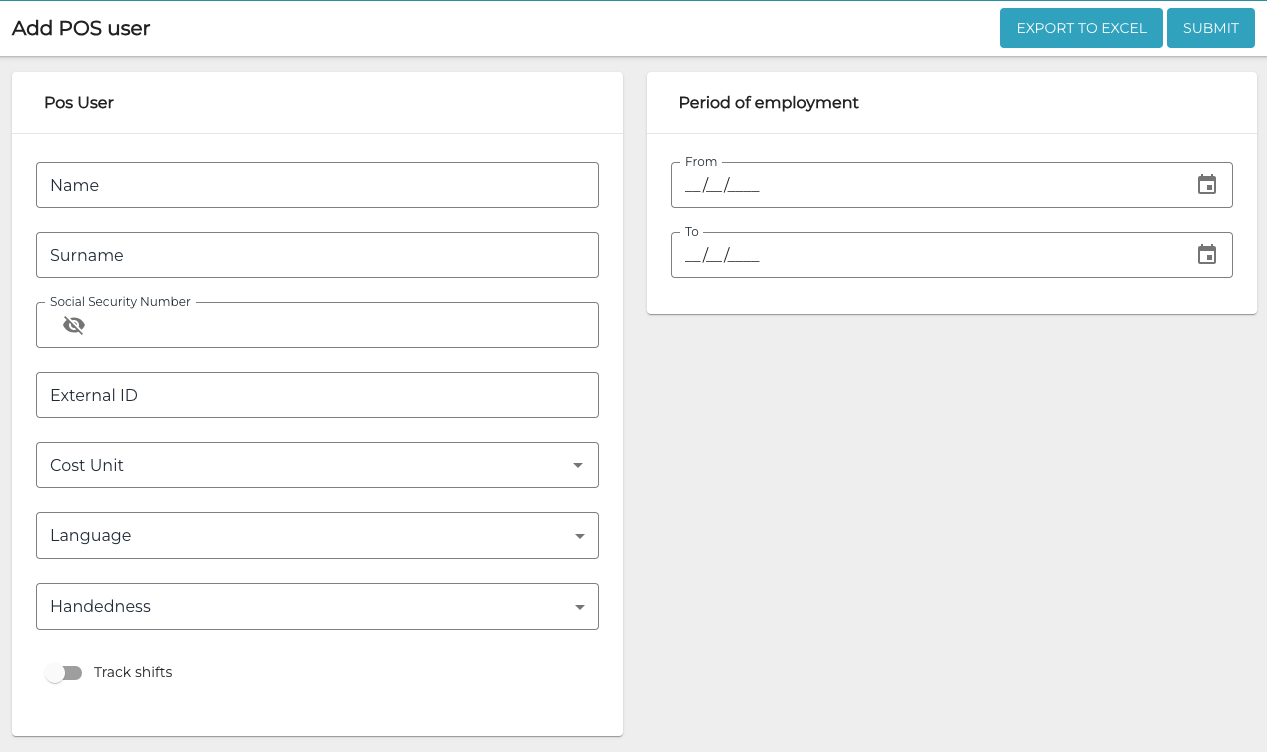This screenshot has height=752, width=1267.
Task: Expand the Handedness dropdown arrow
Action: (579, 607)
